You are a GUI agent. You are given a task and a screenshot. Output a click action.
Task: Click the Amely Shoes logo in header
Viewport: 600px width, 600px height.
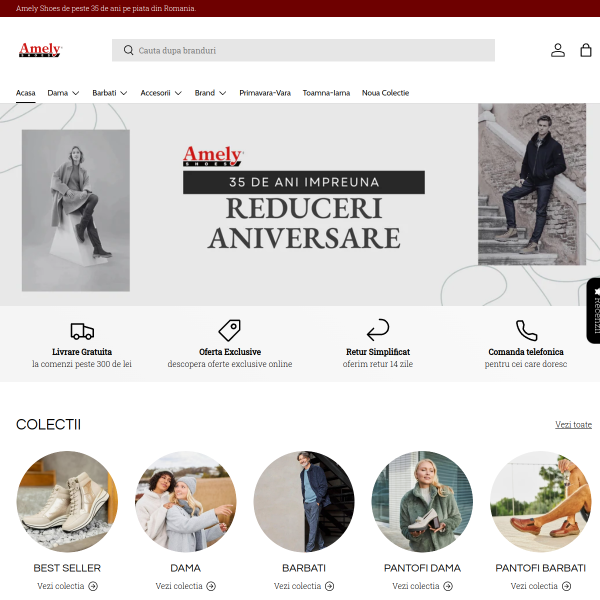41,50
